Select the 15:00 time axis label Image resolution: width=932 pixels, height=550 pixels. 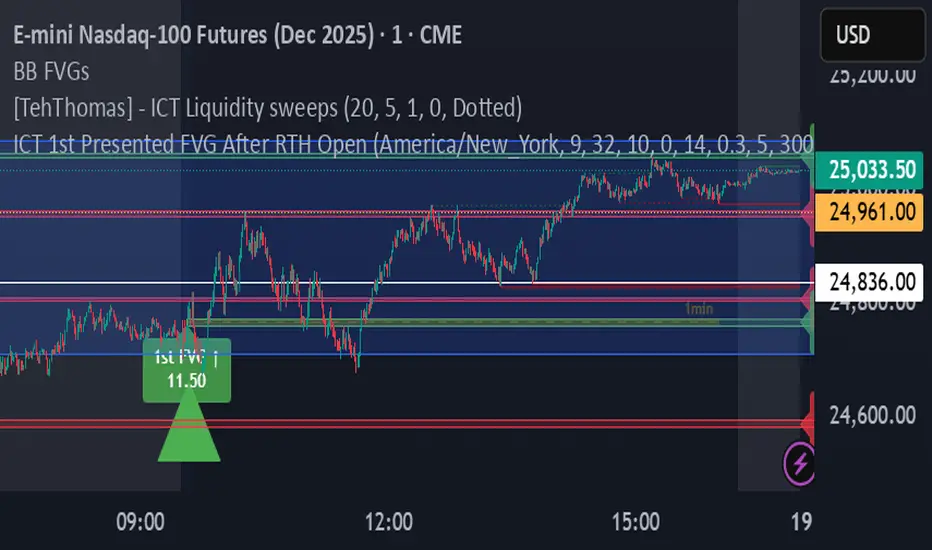click(x=637, y=521)
